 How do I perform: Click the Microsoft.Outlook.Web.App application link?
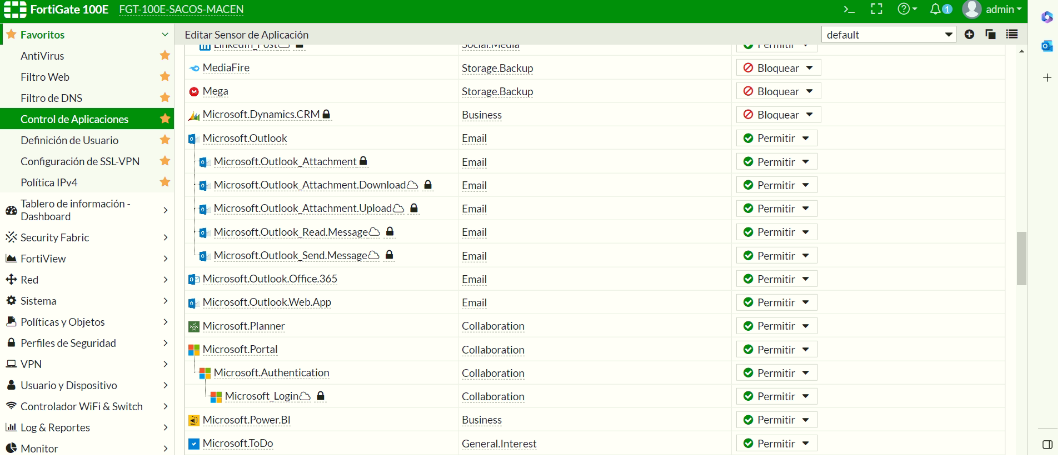(266, 302)
